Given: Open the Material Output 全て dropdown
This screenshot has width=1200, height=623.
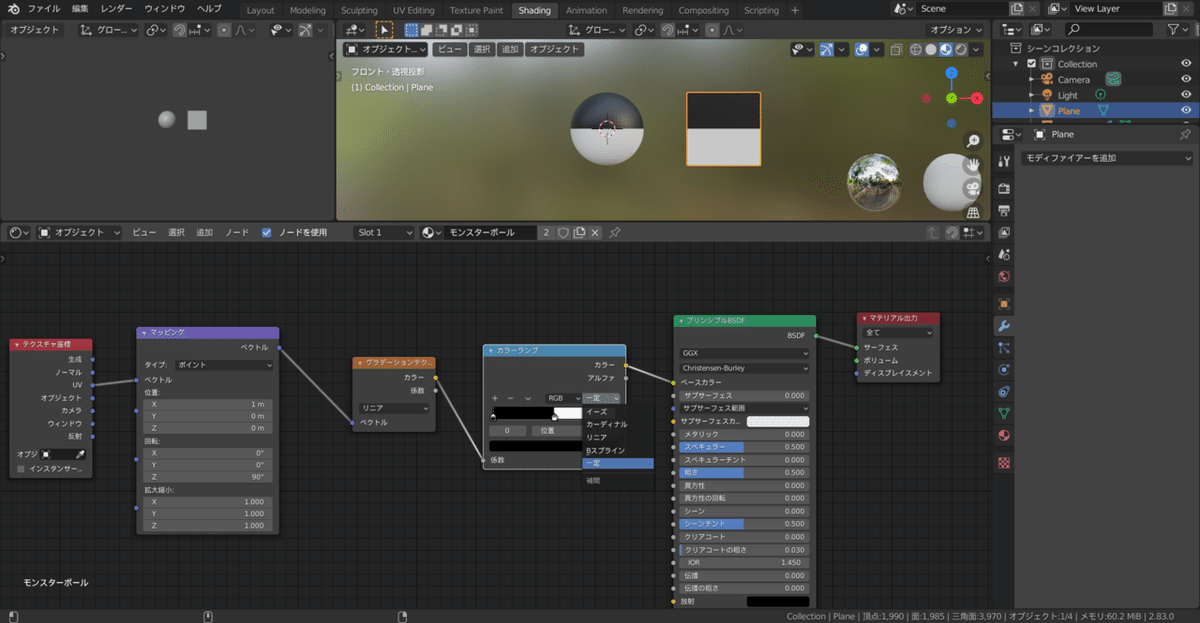Looking at the screenshot, I should point(898,333).
